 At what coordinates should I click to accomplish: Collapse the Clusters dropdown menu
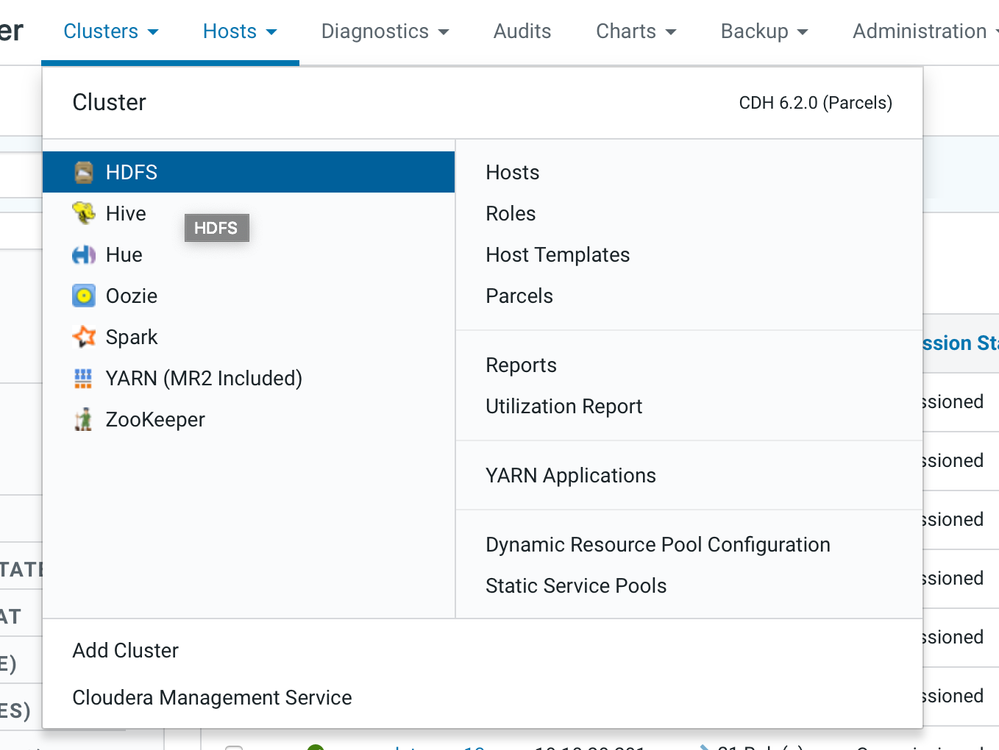(x=110, y=31)
